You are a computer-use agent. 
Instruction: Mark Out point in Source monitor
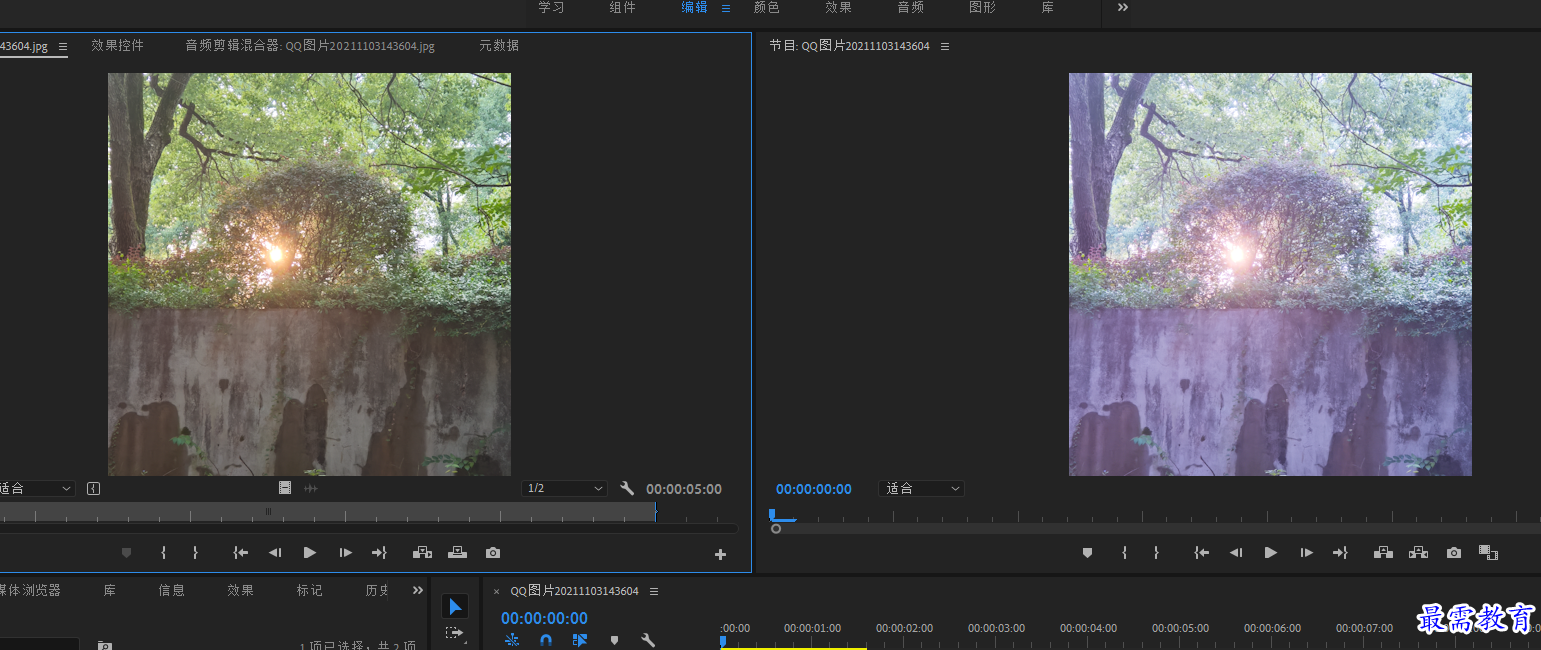click(x=195, y=552)
